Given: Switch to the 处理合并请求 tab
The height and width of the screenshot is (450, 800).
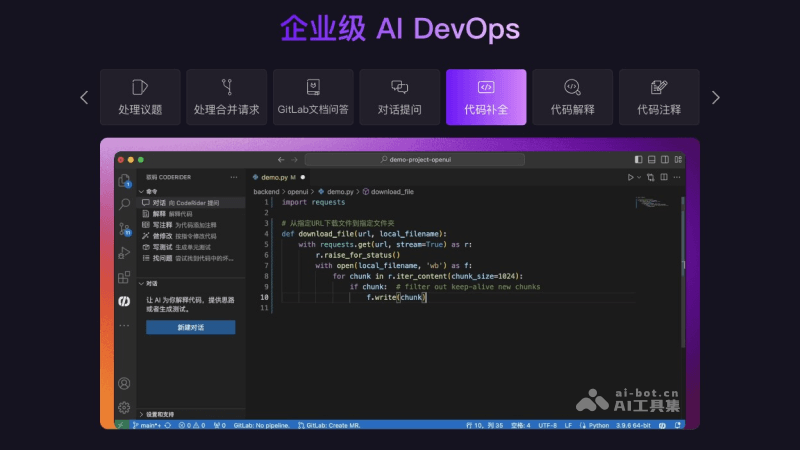Looking at the screenshot, I should [227, 97].
